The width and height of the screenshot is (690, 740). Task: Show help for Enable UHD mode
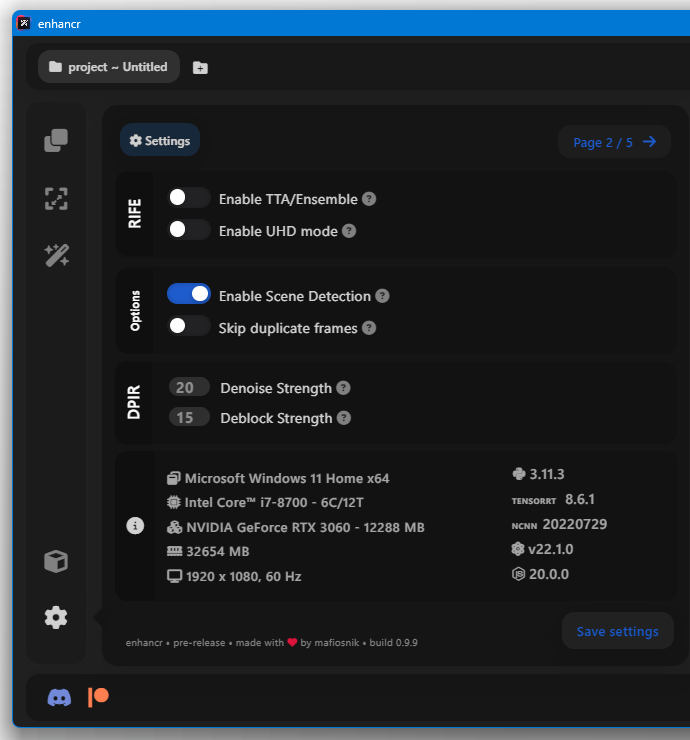[349, 231]
